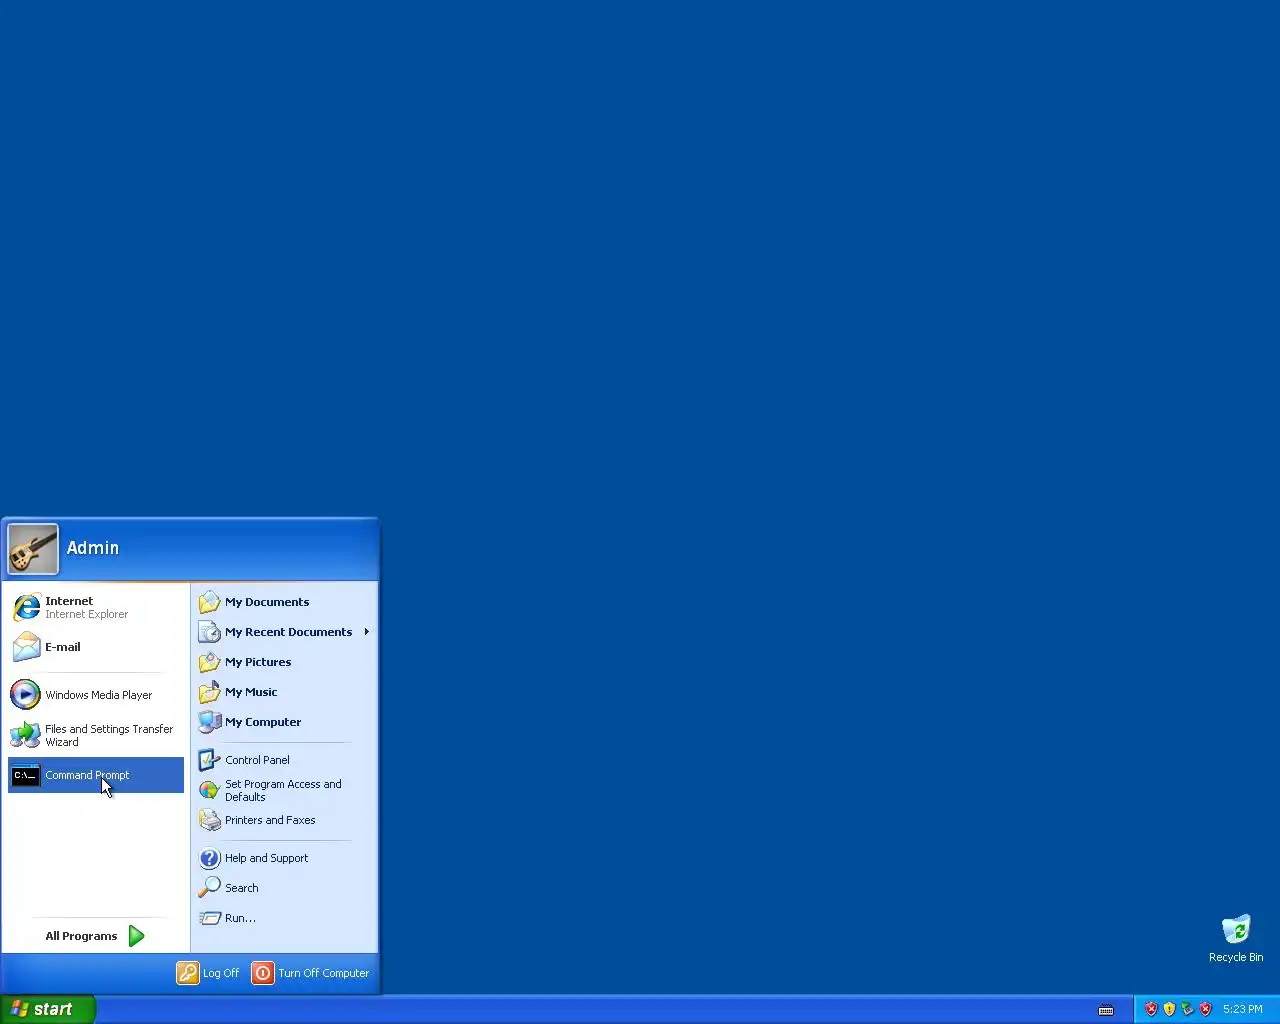
Task: Click Turn Off Computer
Action: pos(311,973)
